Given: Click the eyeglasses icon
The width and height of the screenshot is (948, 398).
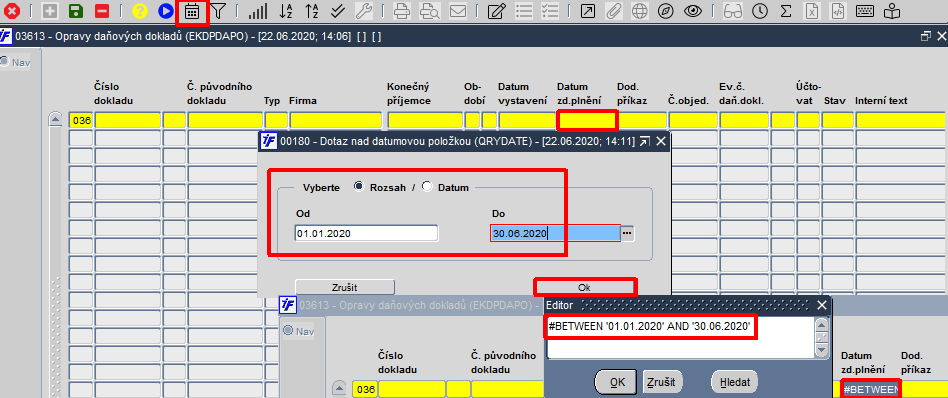Looking at the screenshot, I should click(733, 11).
